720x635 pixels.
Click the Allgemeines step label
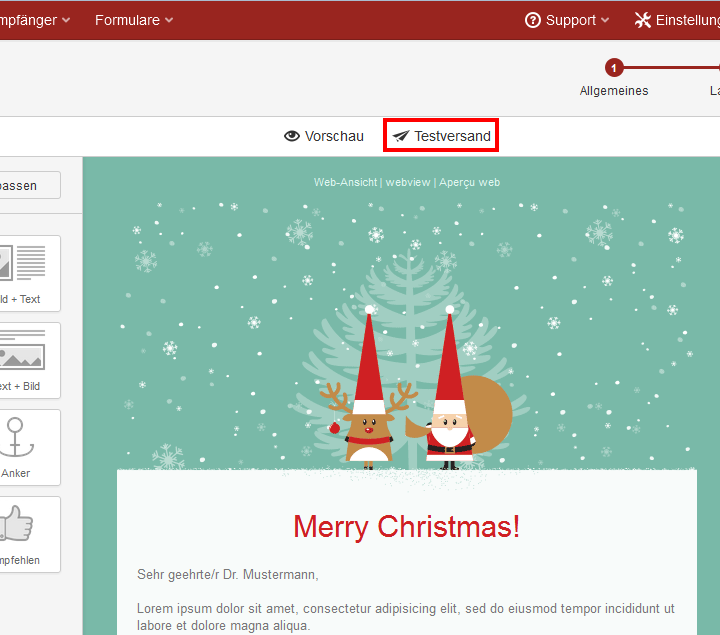[x=614, y=91]
